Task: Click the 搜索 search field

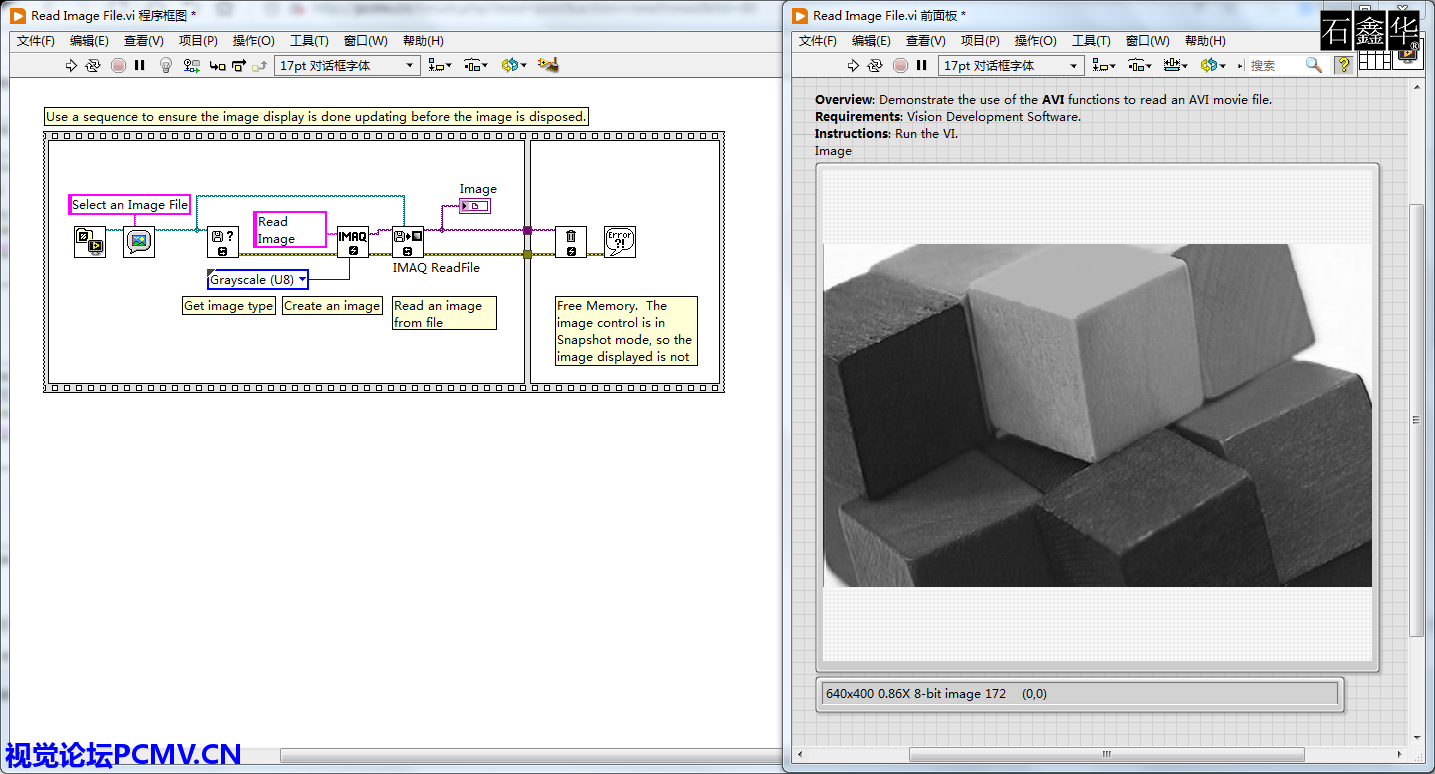Action: click(1275, 66)
